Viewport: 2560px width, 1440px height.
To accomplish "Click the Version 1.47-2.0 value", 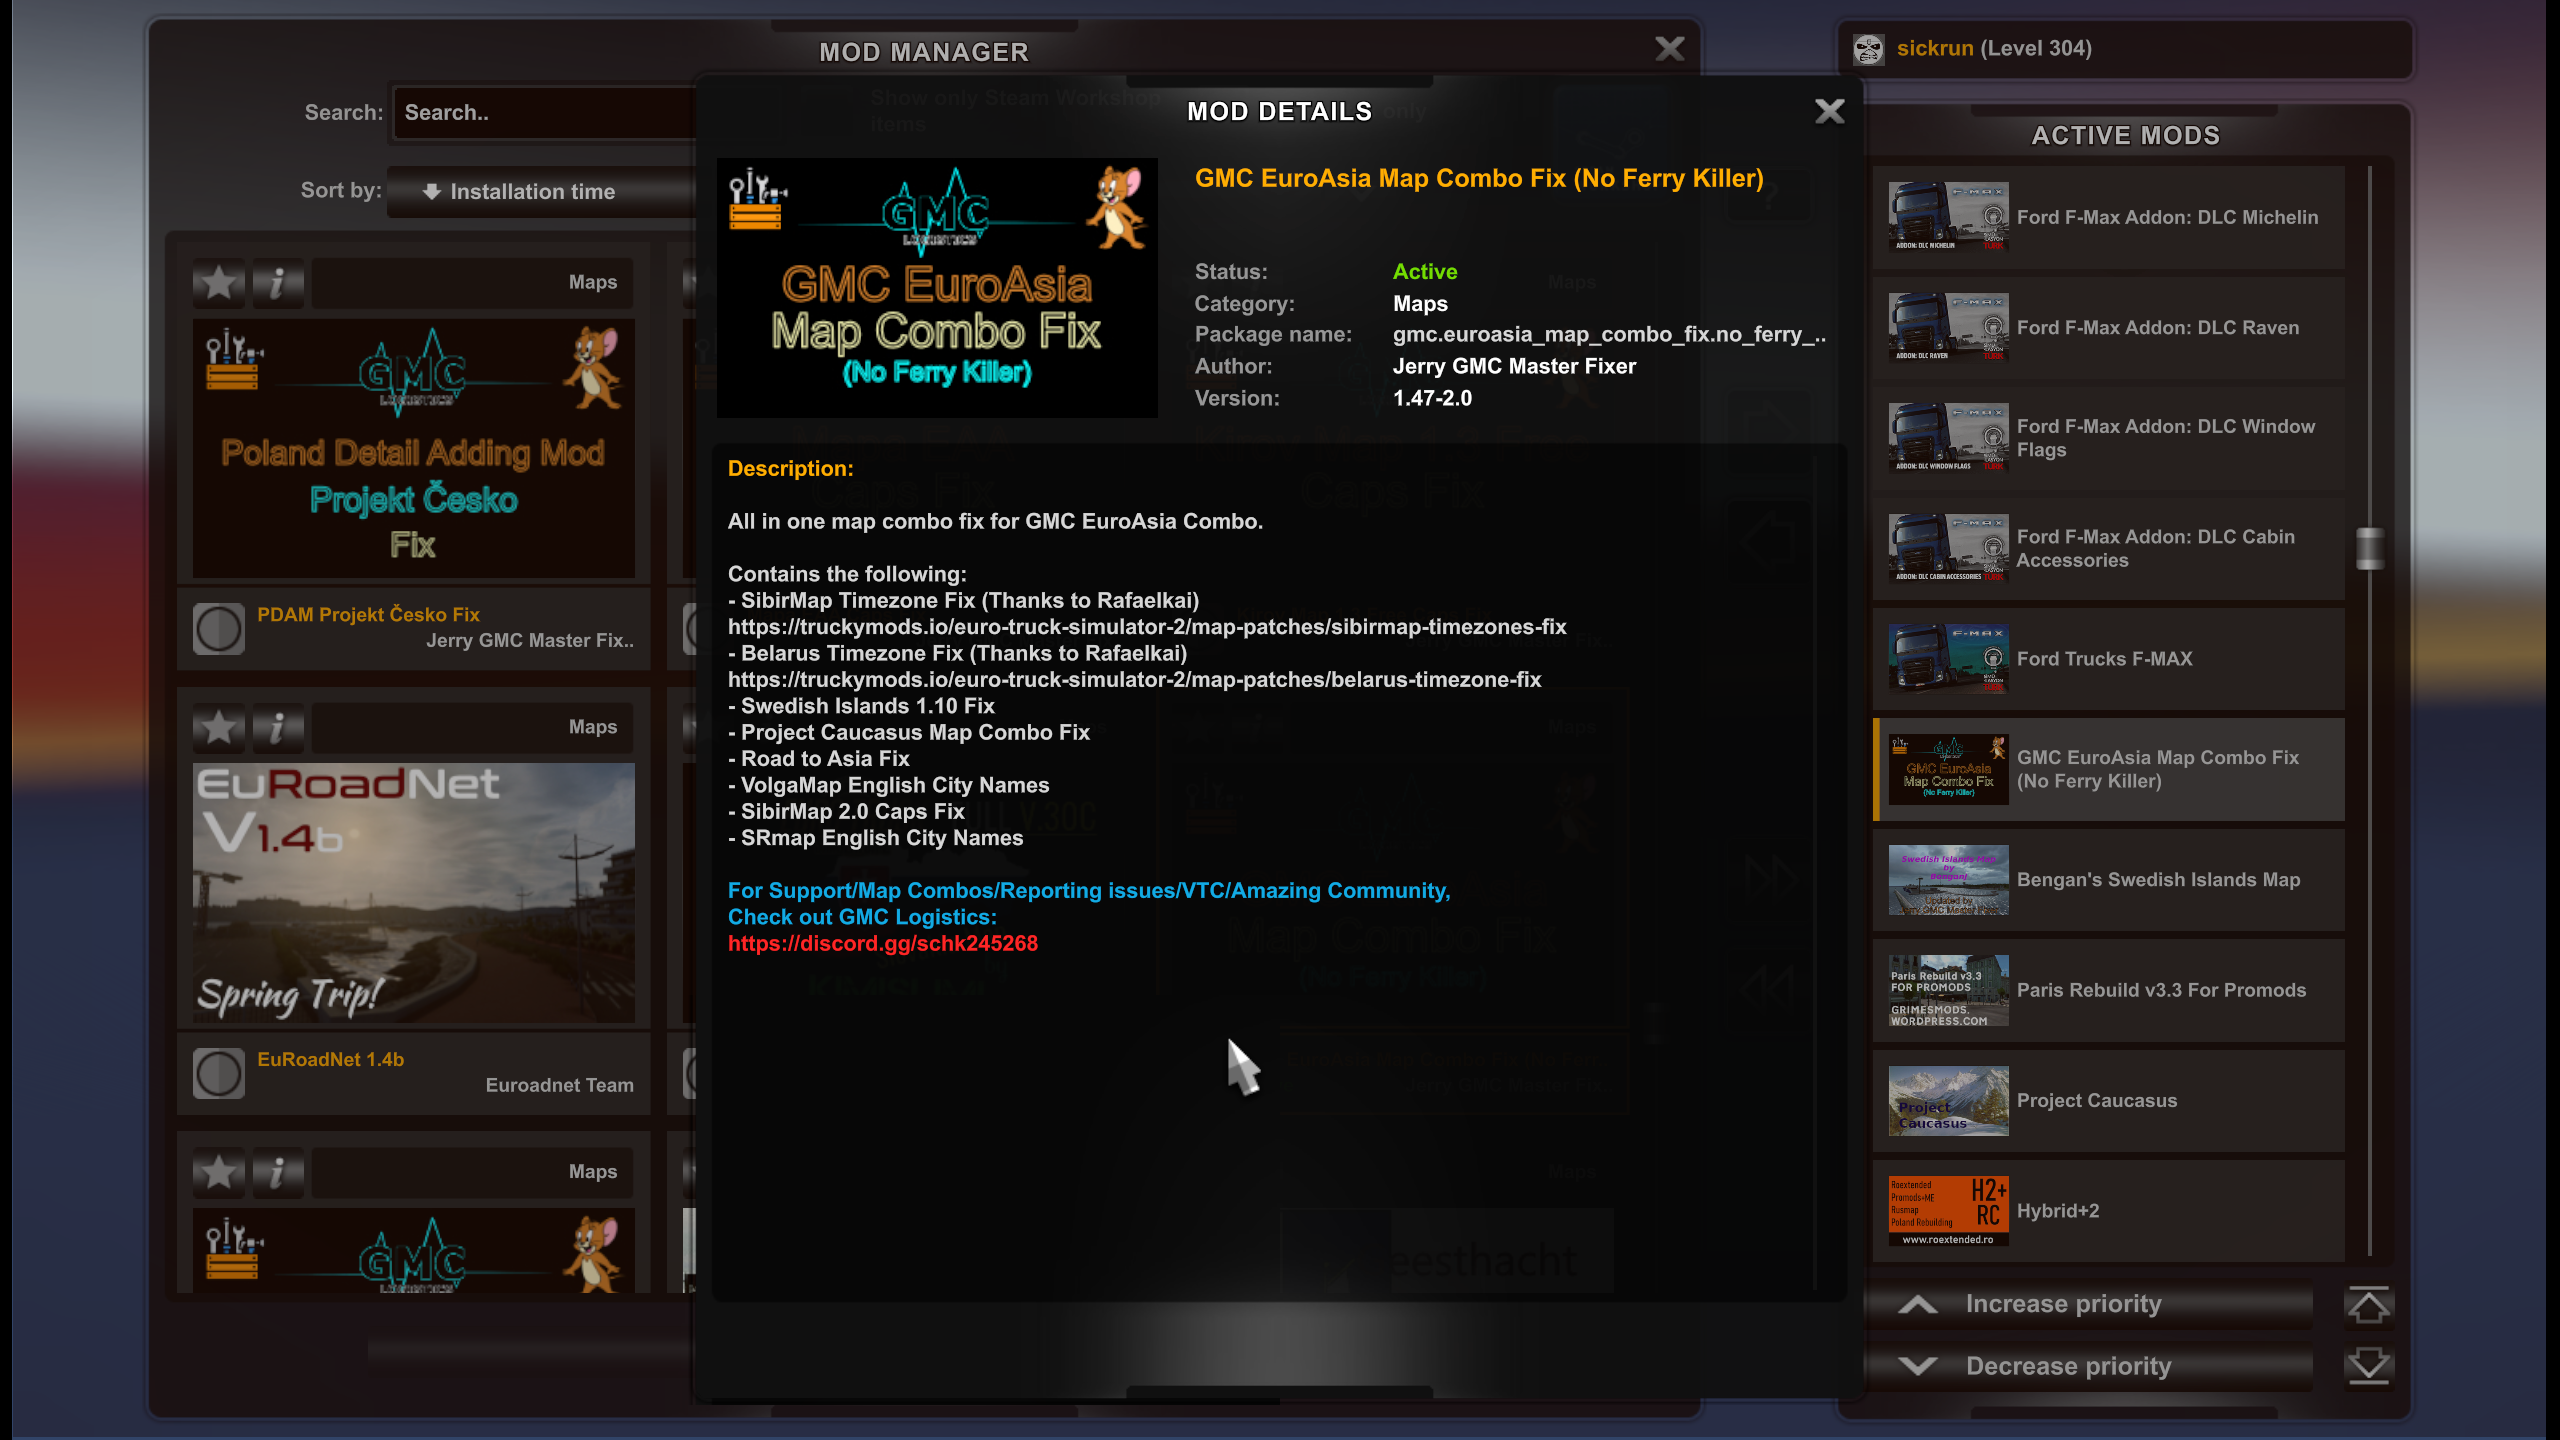I will click(1432, 398).
